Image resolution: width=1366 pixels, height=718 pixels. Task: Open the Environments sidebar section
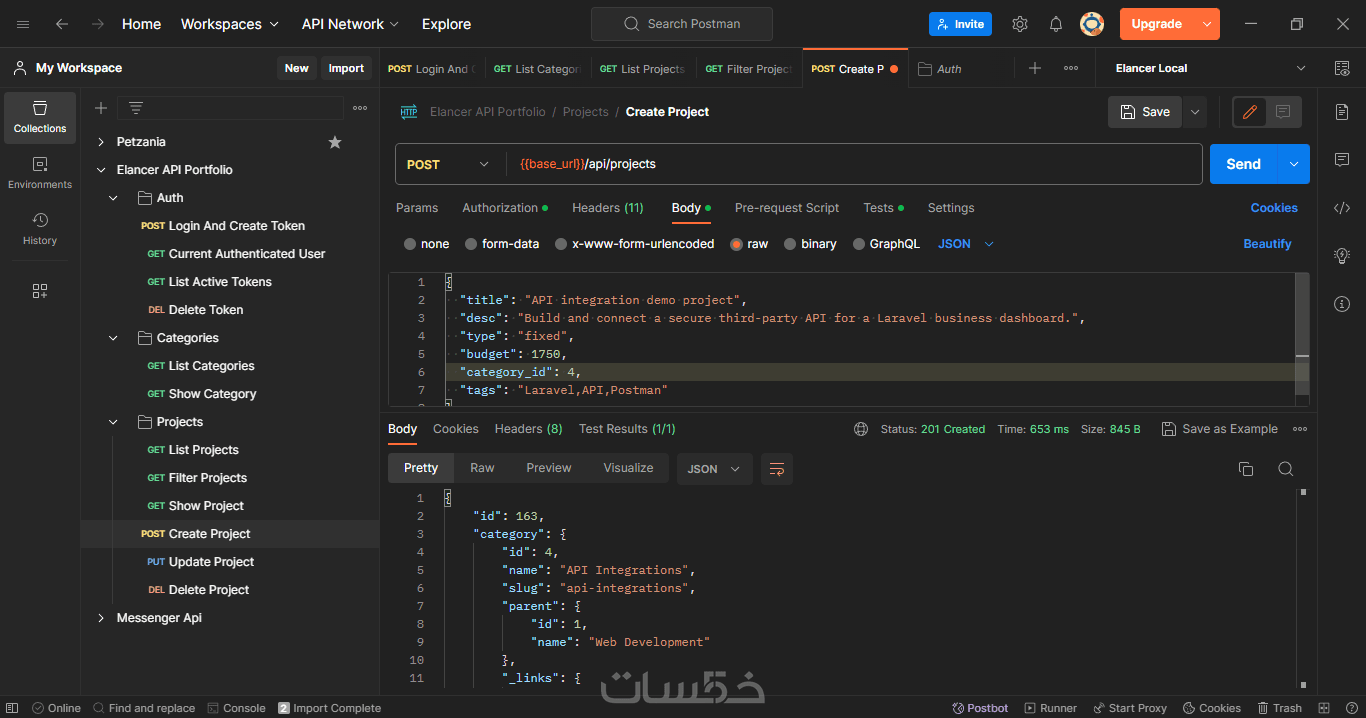(x=40, y=173)
